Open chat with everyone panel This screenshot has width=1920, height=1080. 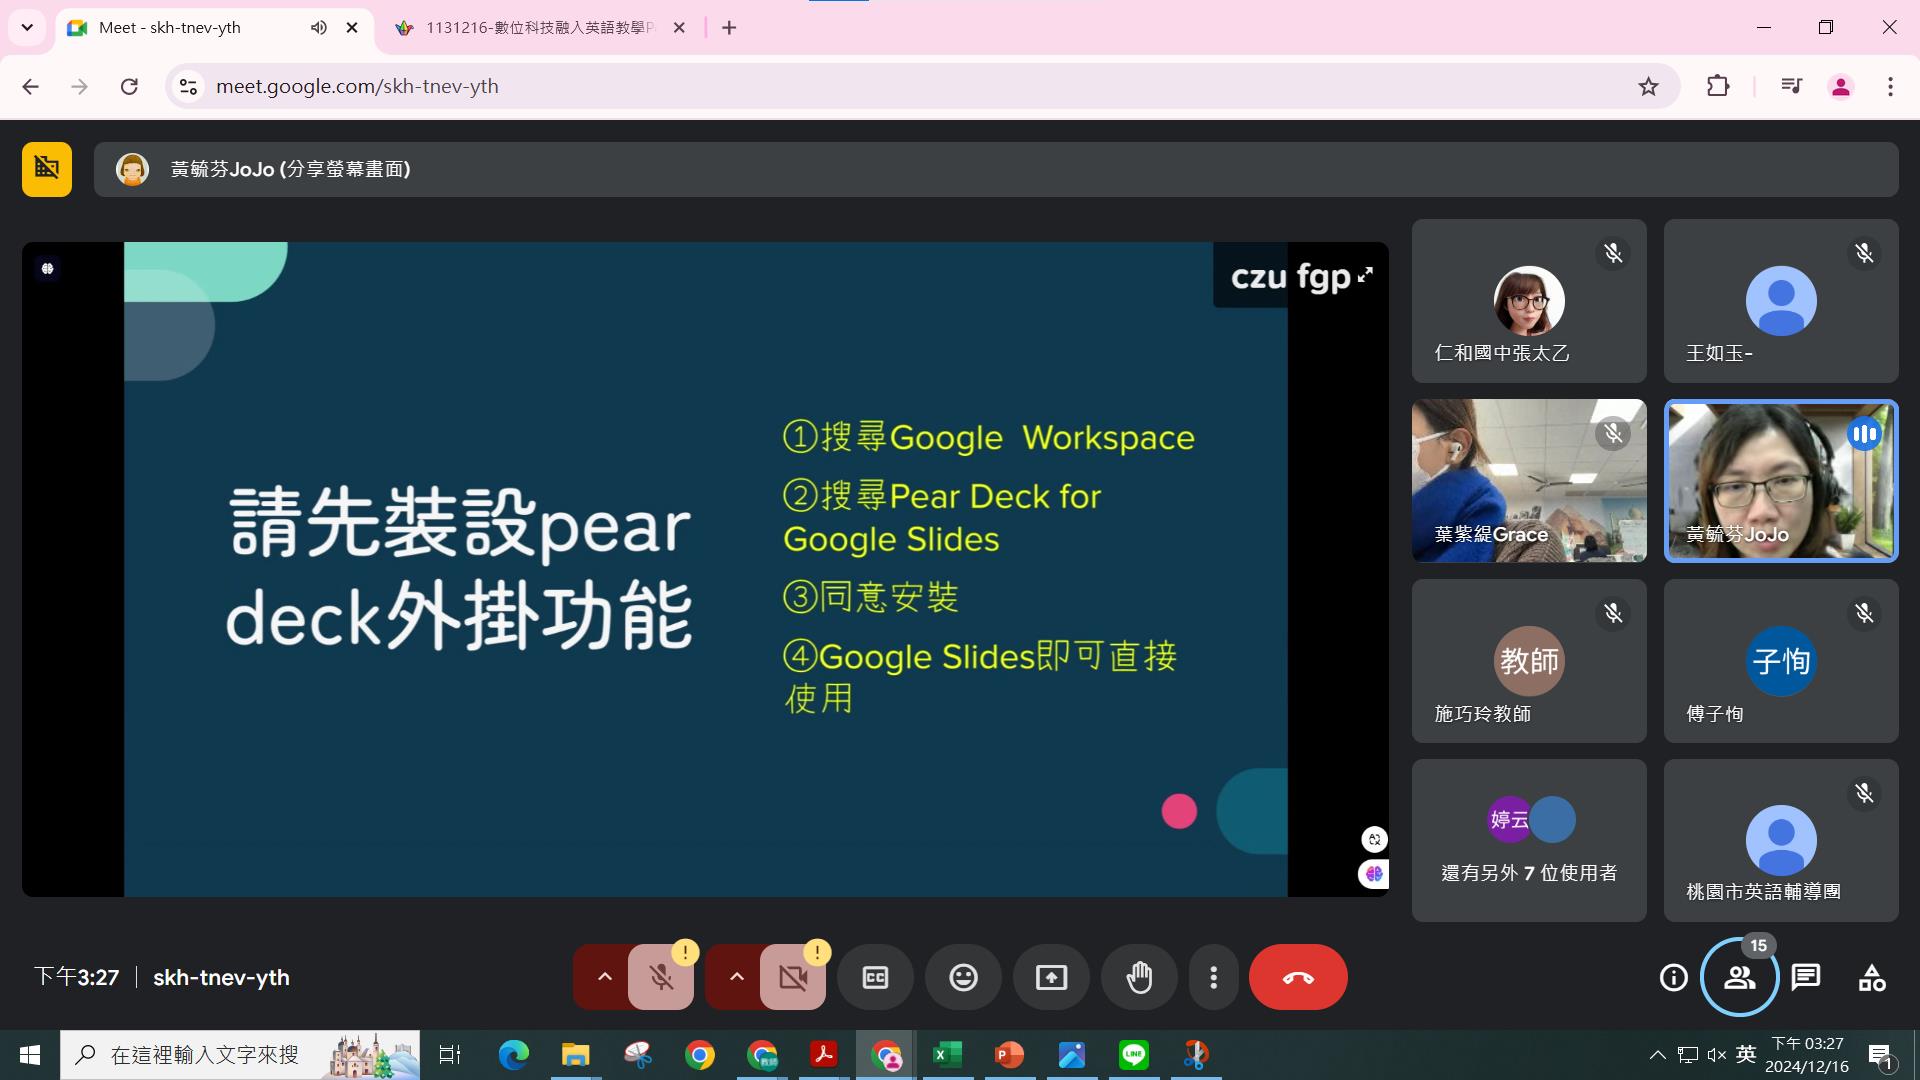[1805, 978]
